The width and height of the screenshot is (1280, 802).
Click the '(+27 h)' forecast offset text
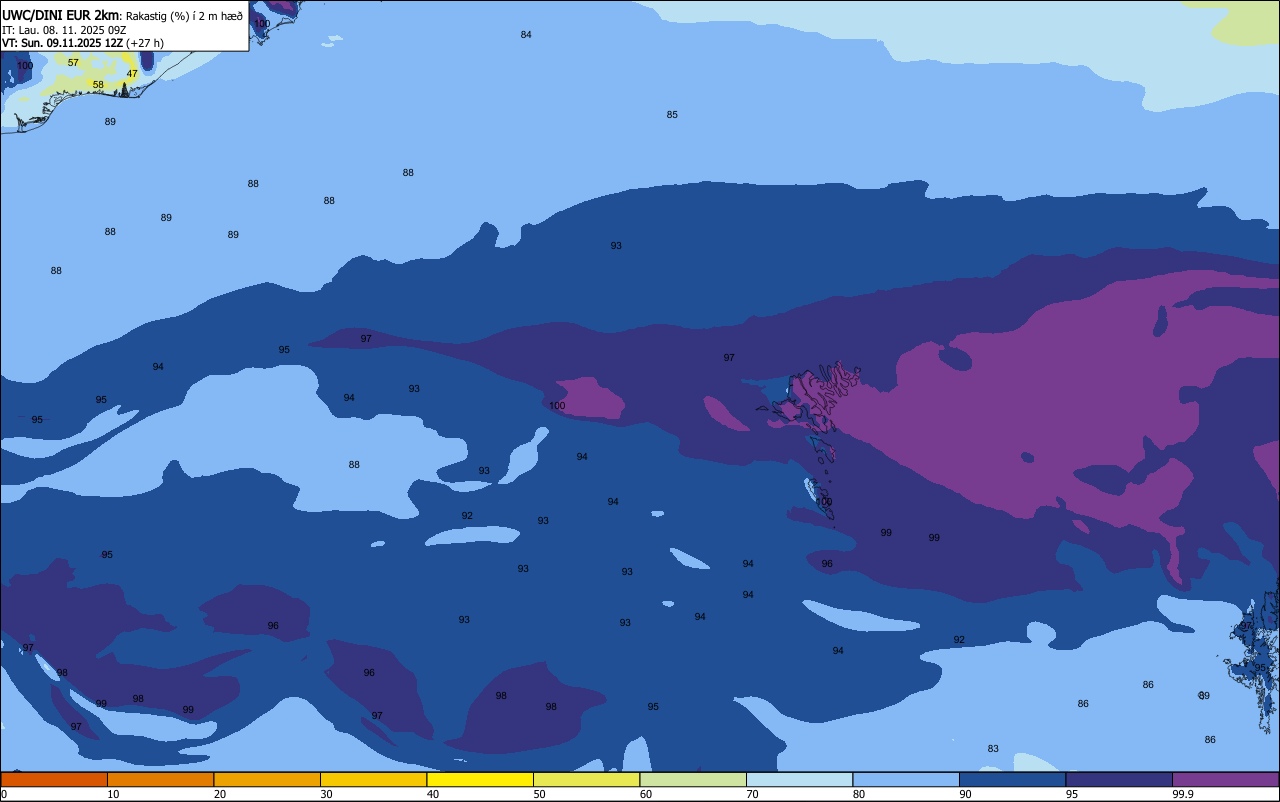click(x=145, y=43)
